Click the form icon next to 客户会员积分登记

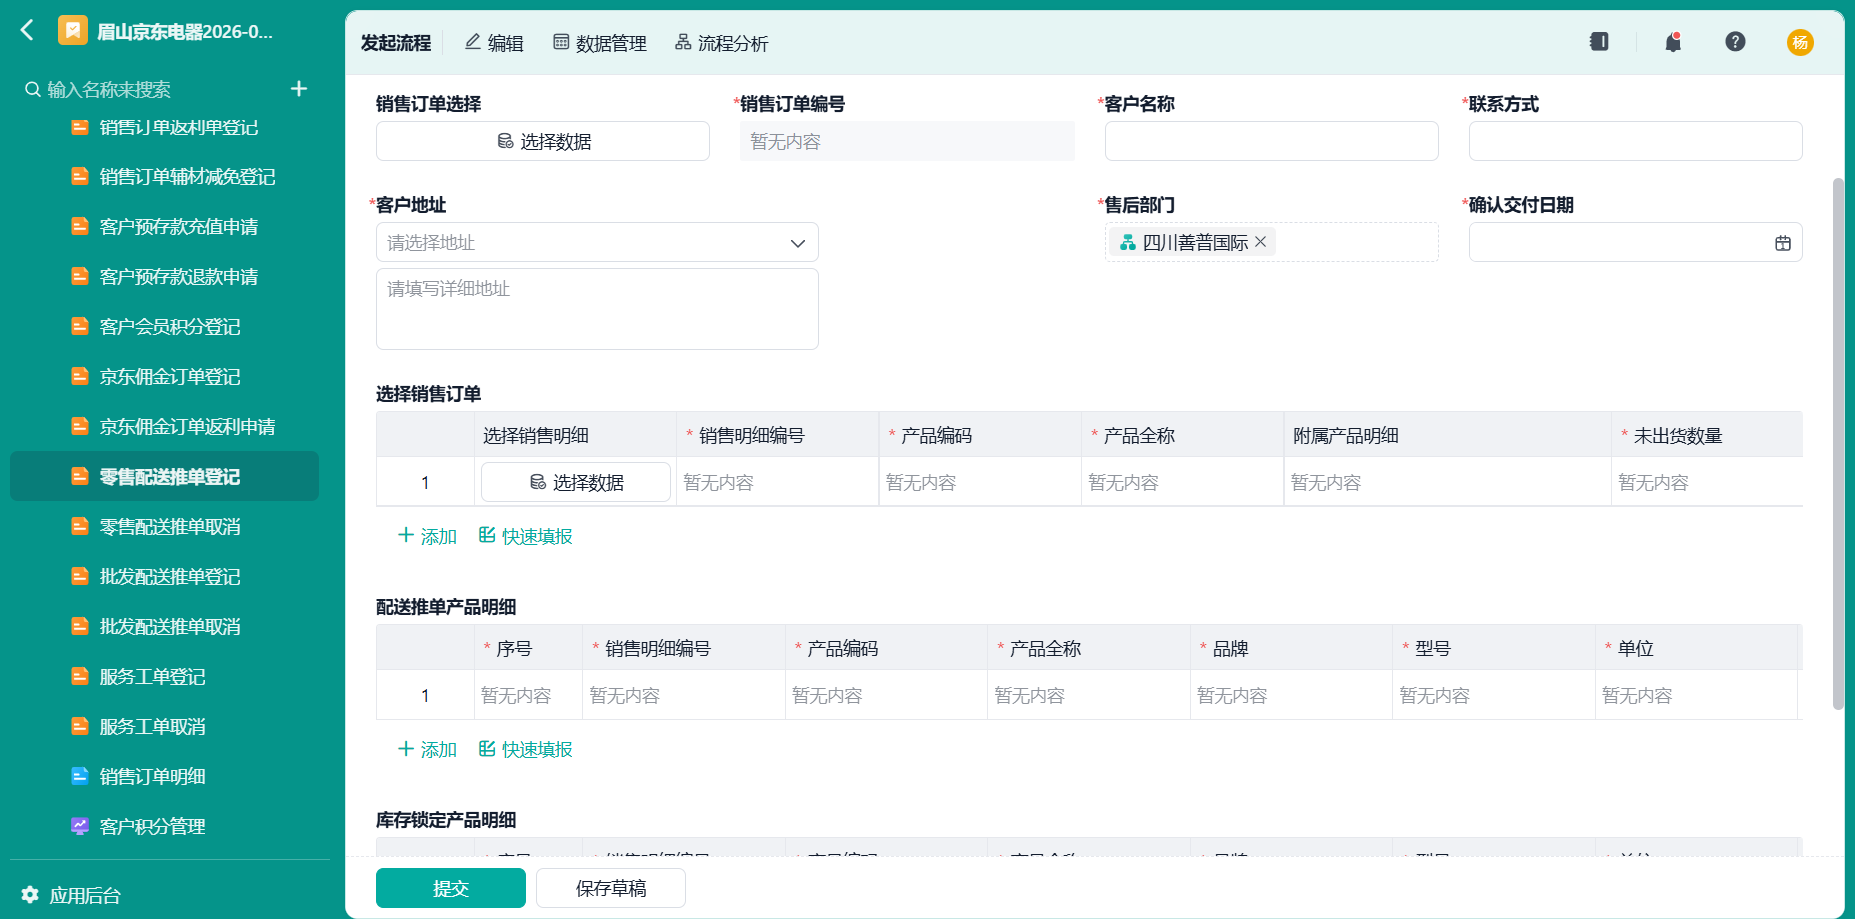pyautogui.click(x=80, y=326)
